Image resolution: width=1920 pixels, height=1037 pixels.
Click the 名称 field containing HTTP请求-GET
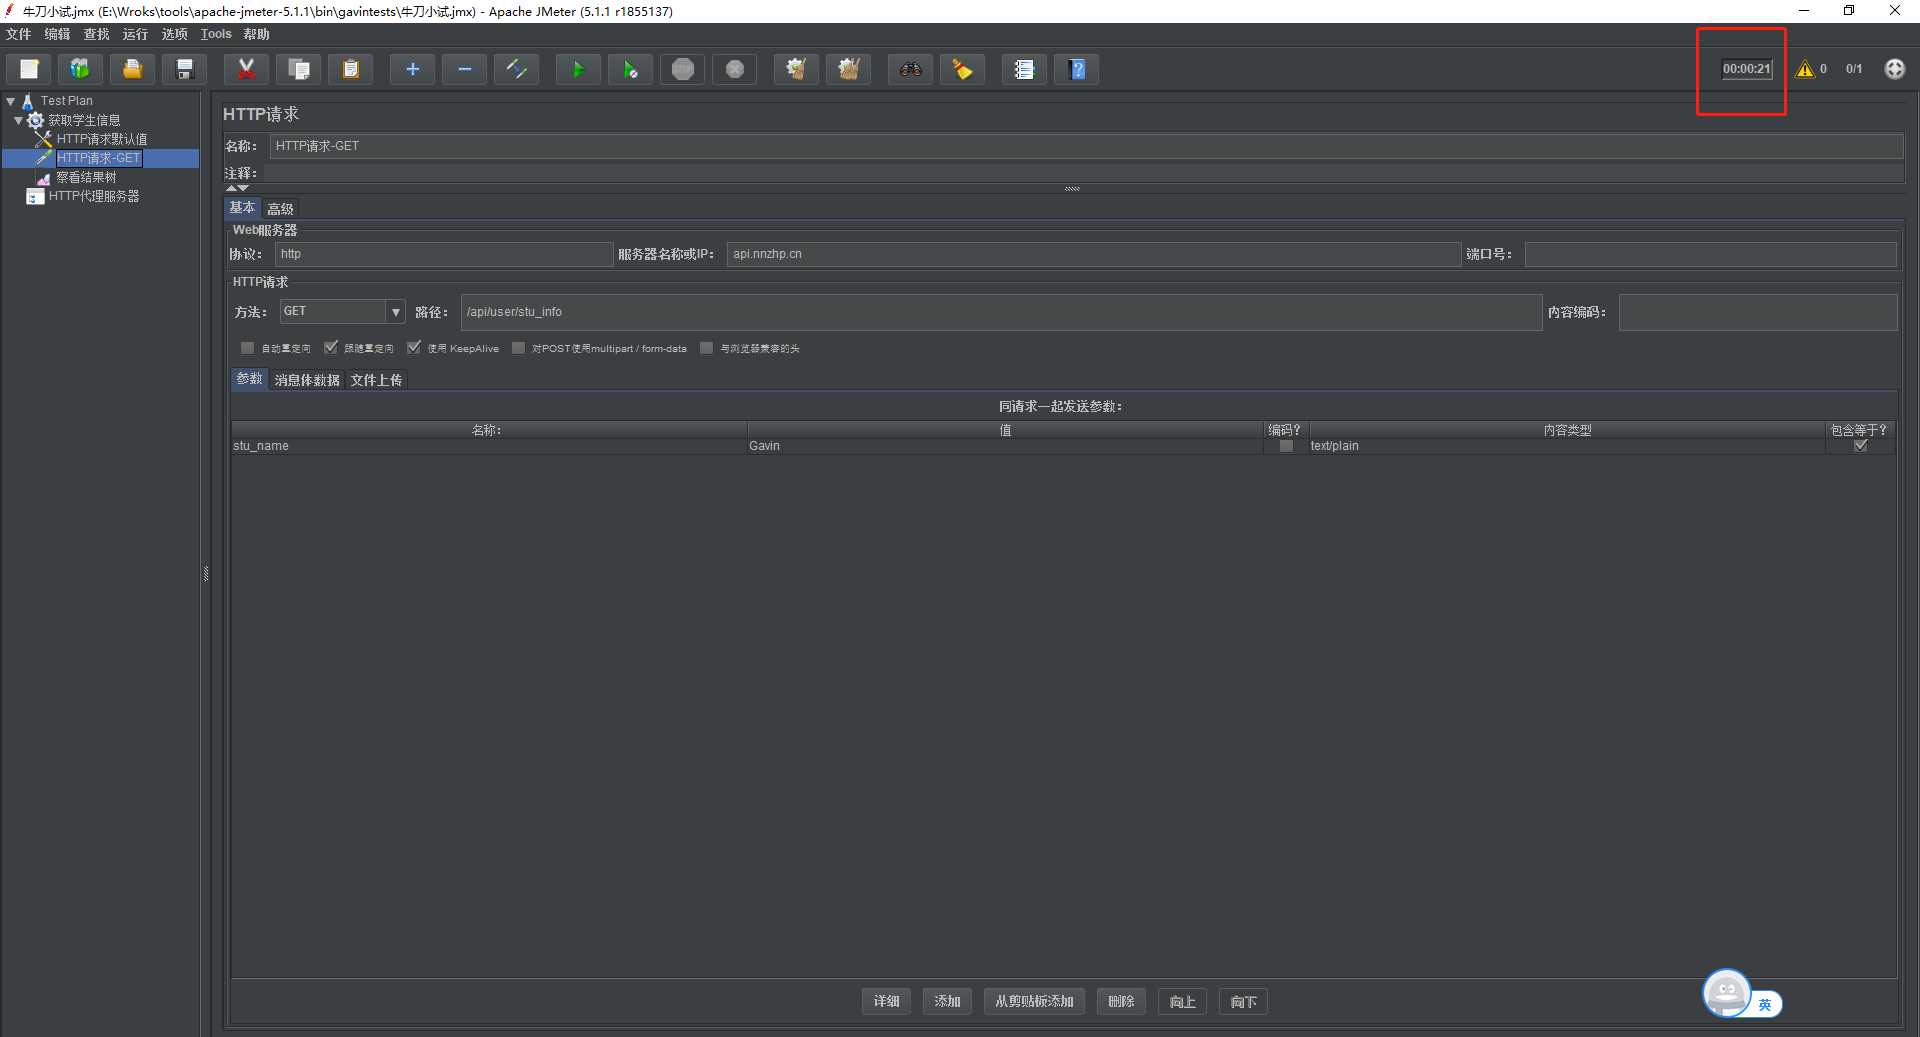pyautogui.click(x=1086, y=146)
